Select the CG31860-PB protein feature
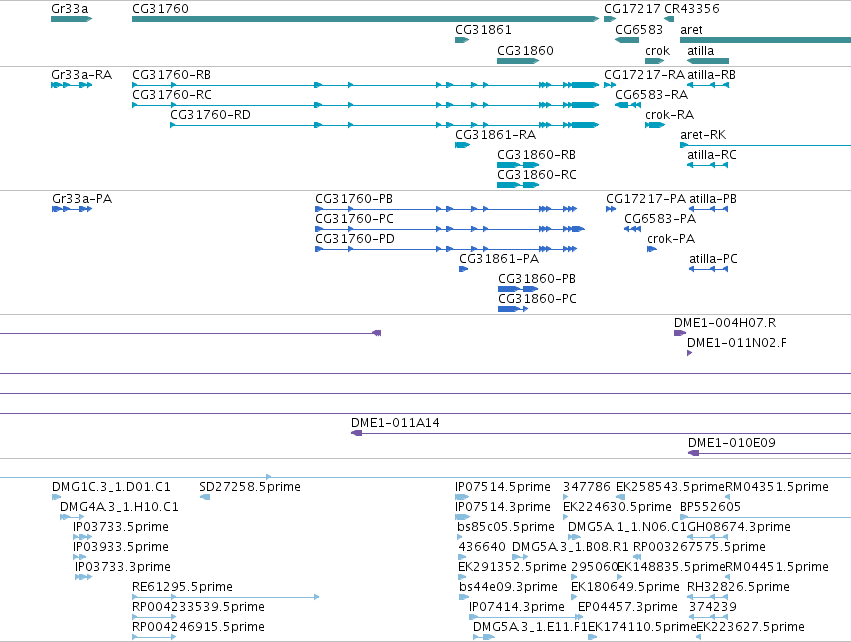The width and height of the screenshot is (851, 642). pyautogui.click(x=518, y=289)
